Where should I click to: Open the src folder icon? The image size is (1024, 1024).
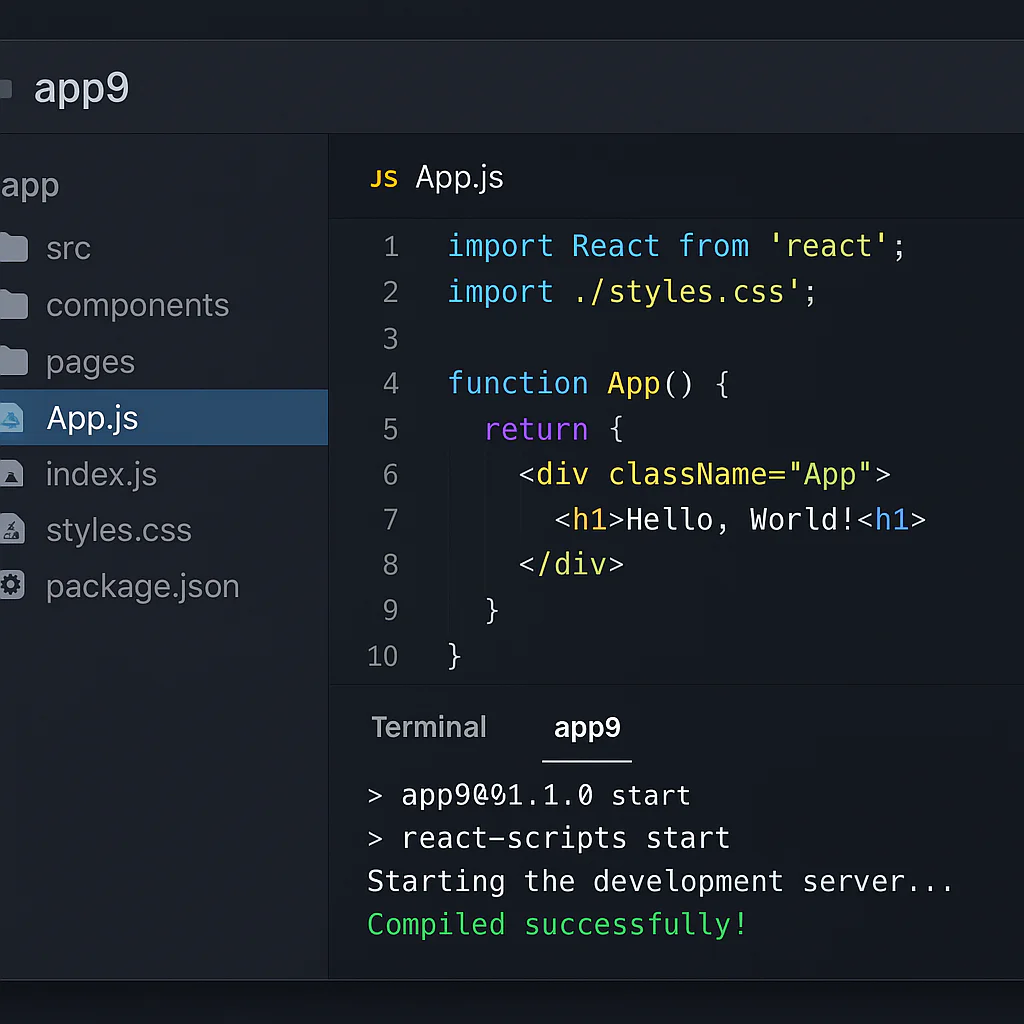click(14, 248)
